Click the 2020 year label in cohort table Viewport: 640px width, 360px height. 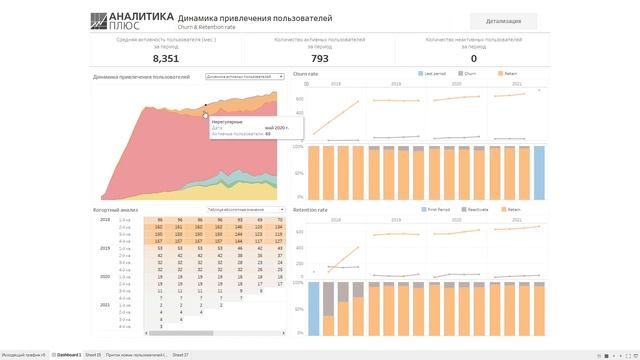click(105, 277)
